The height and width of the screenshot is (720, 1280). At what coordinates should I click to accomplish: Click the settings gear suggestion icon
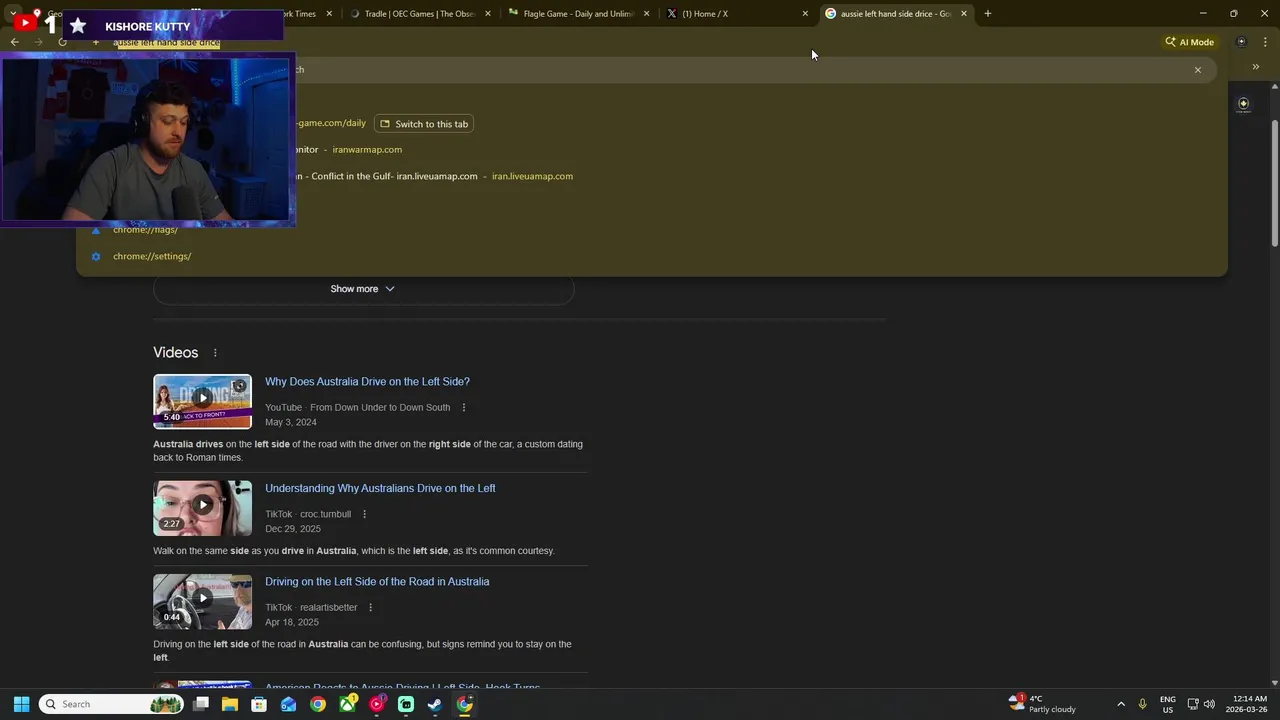point(96,256)
